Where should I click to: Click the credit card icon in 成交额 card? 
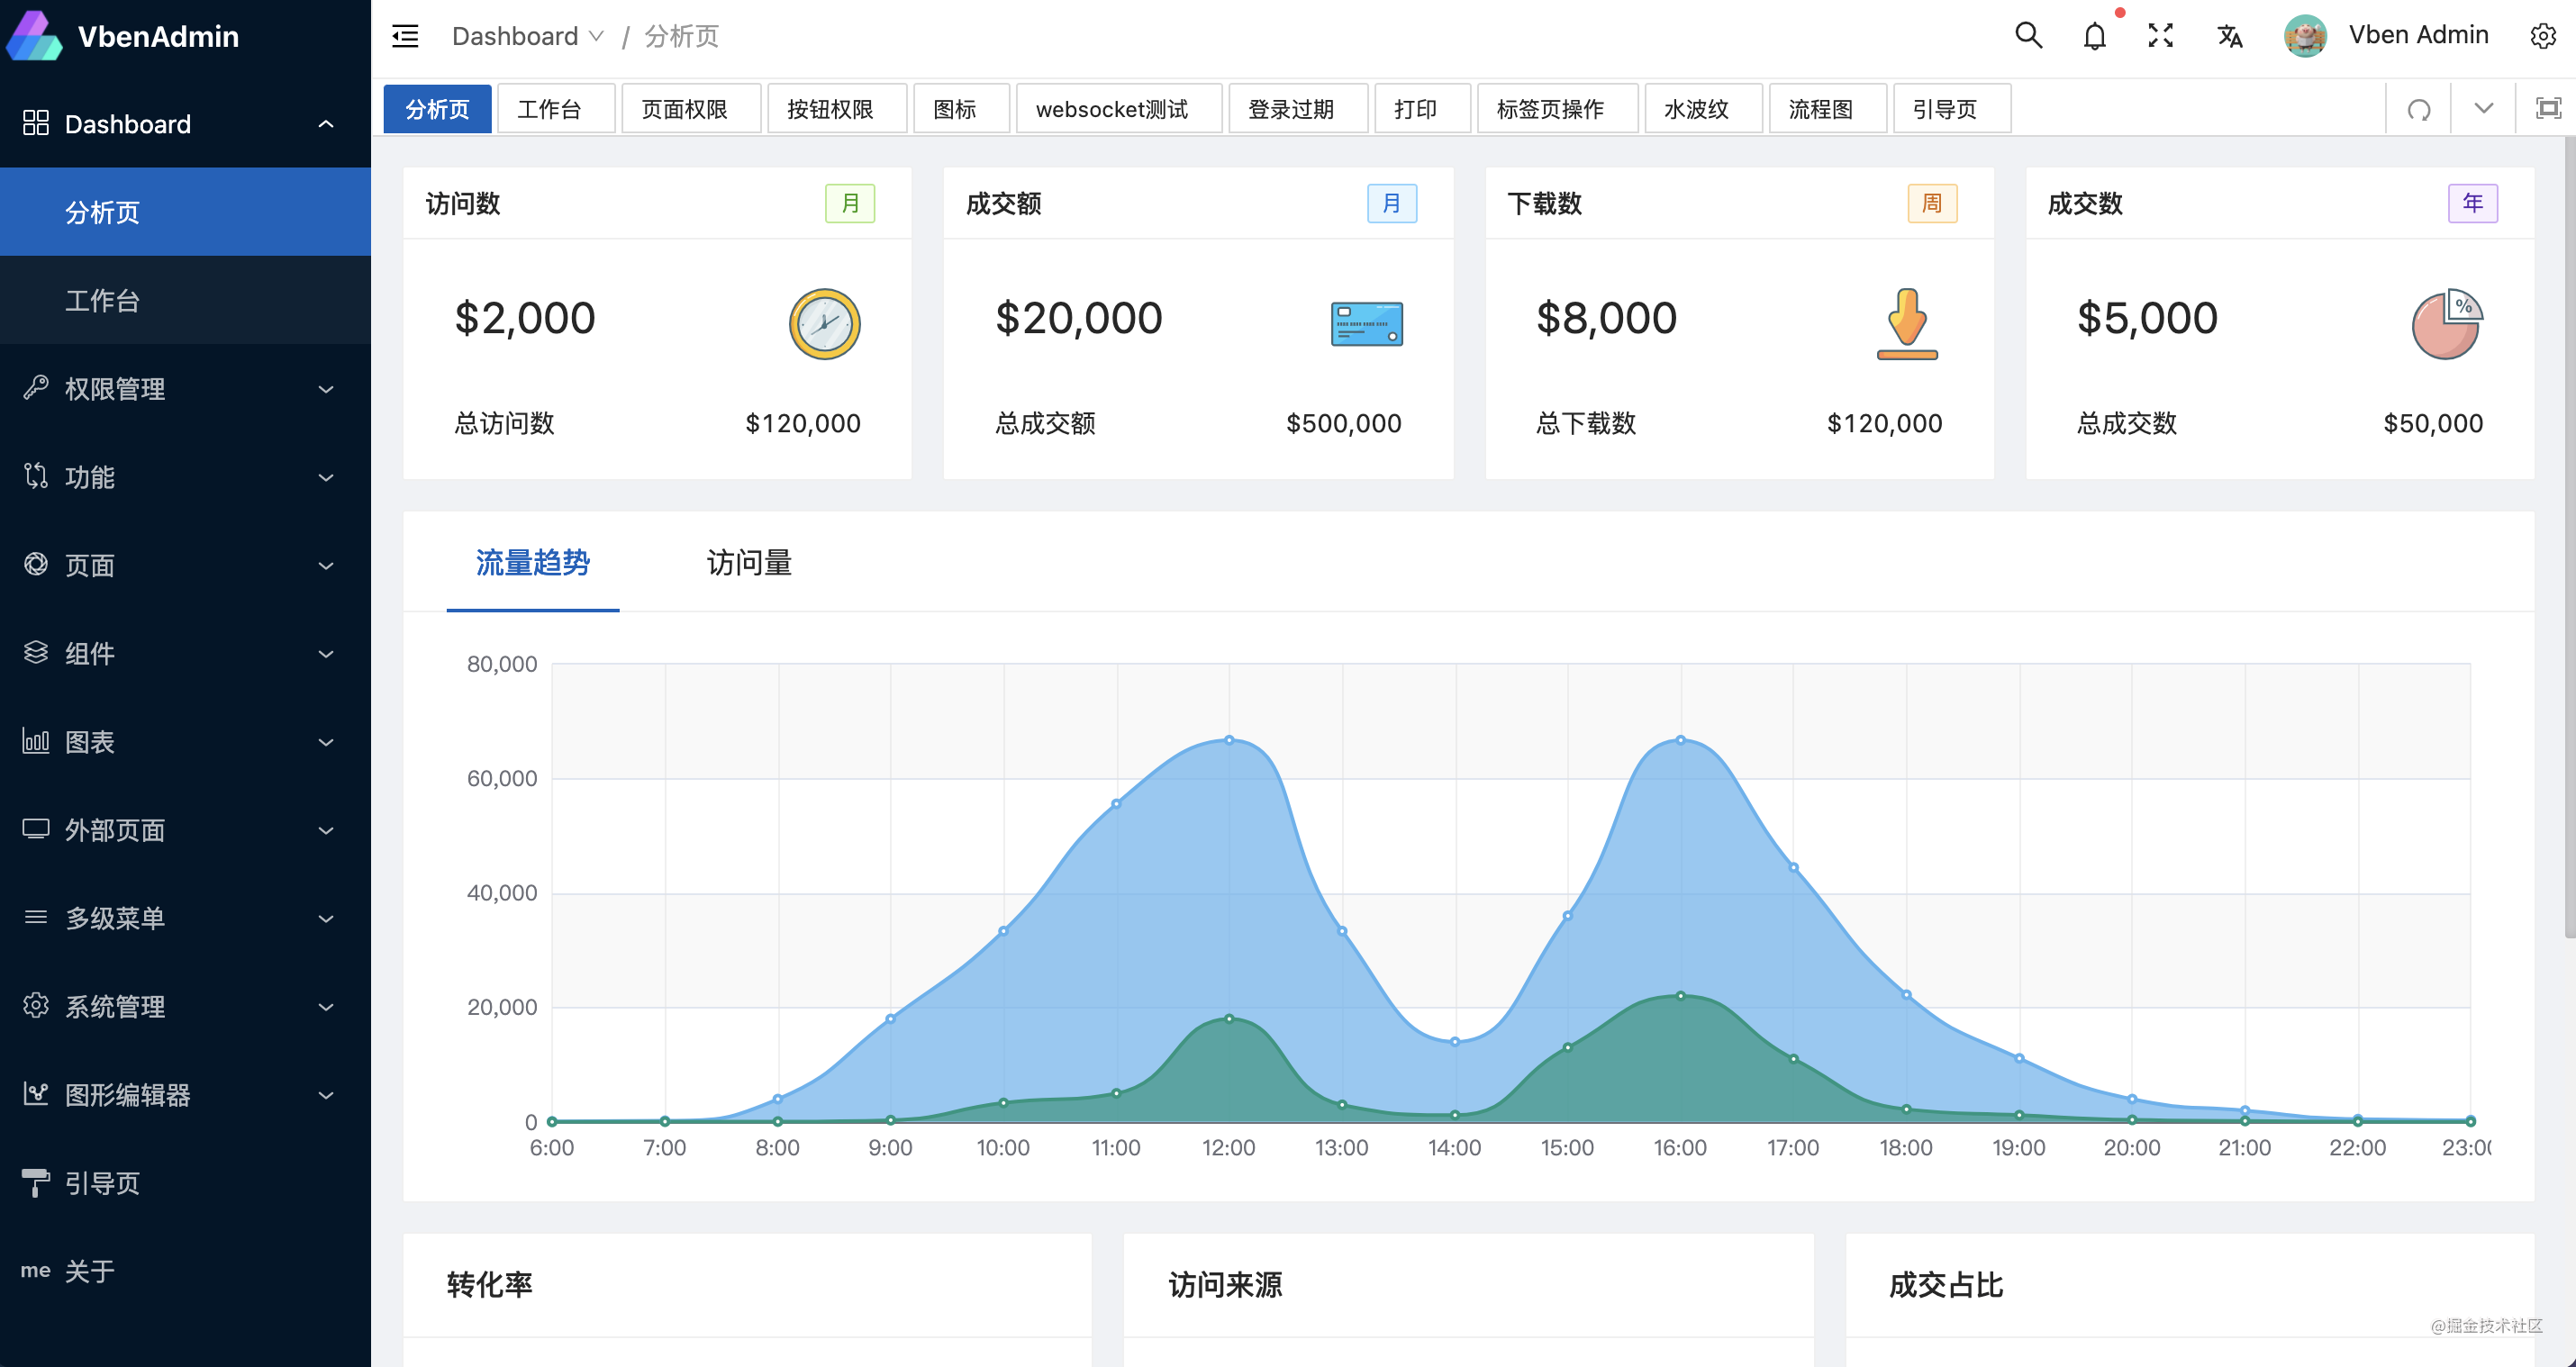(x=1366, y=324)
